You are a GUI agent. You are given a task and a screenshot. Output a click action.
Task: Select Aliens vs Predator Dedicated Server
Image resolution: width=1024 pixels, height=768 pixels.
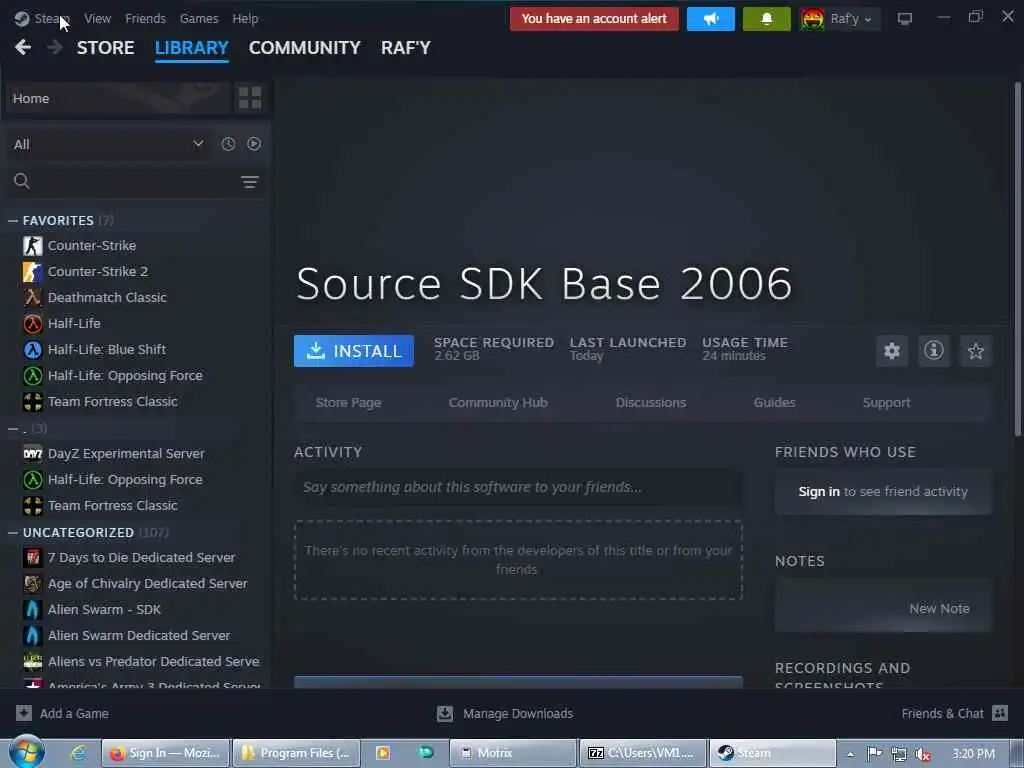click(153, 662)
